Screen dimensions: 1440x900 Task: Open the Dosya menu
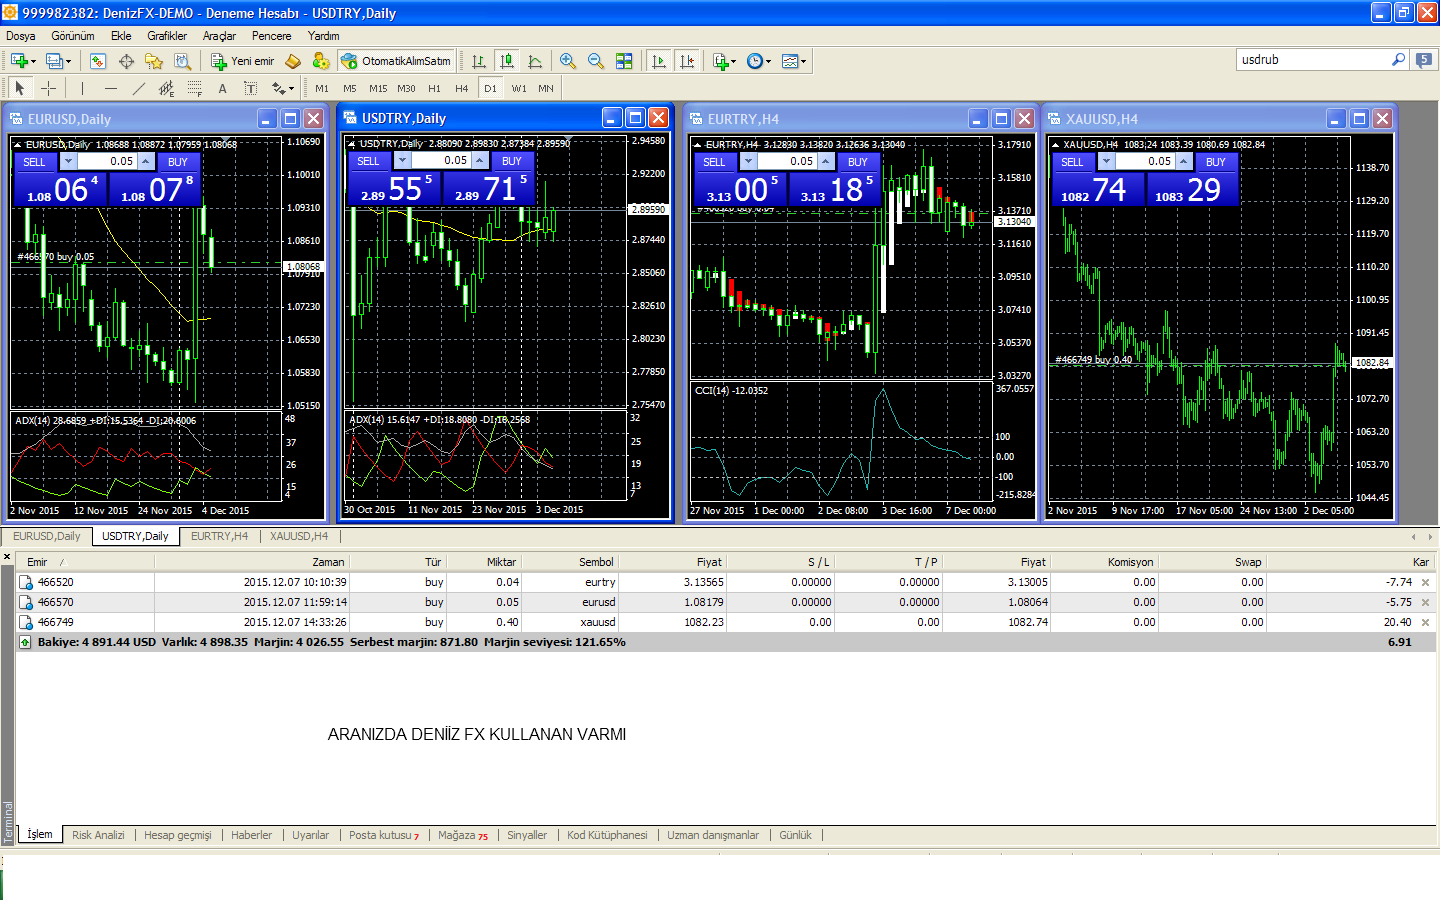pos(21,36)
